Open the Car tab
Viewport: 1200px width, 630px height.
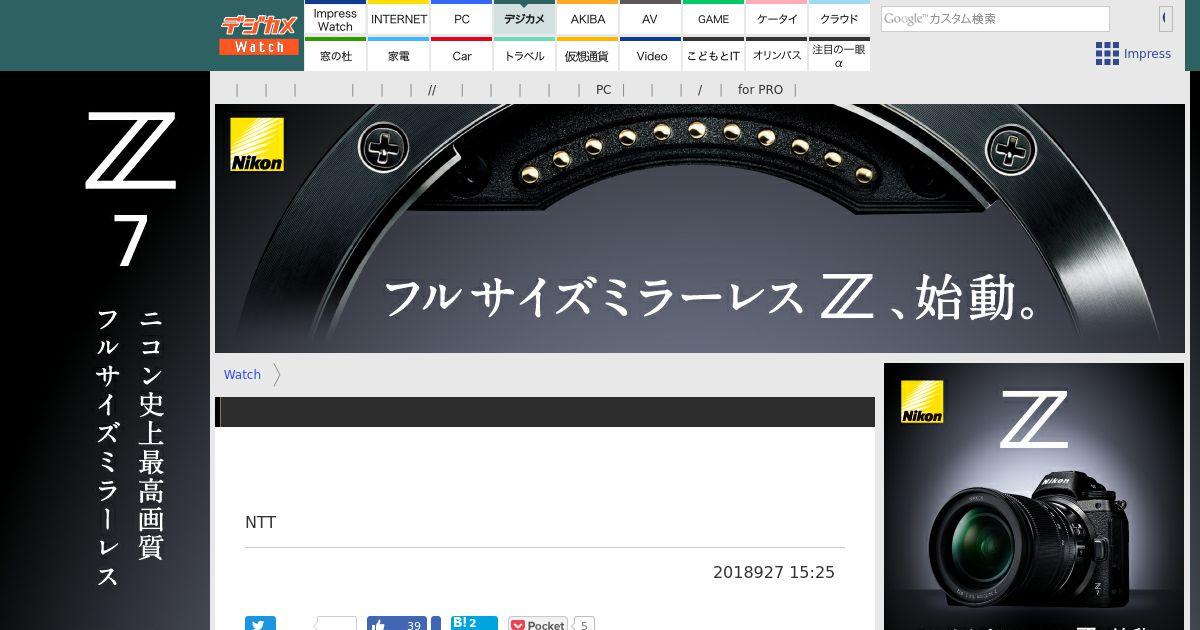coord(462,55)
